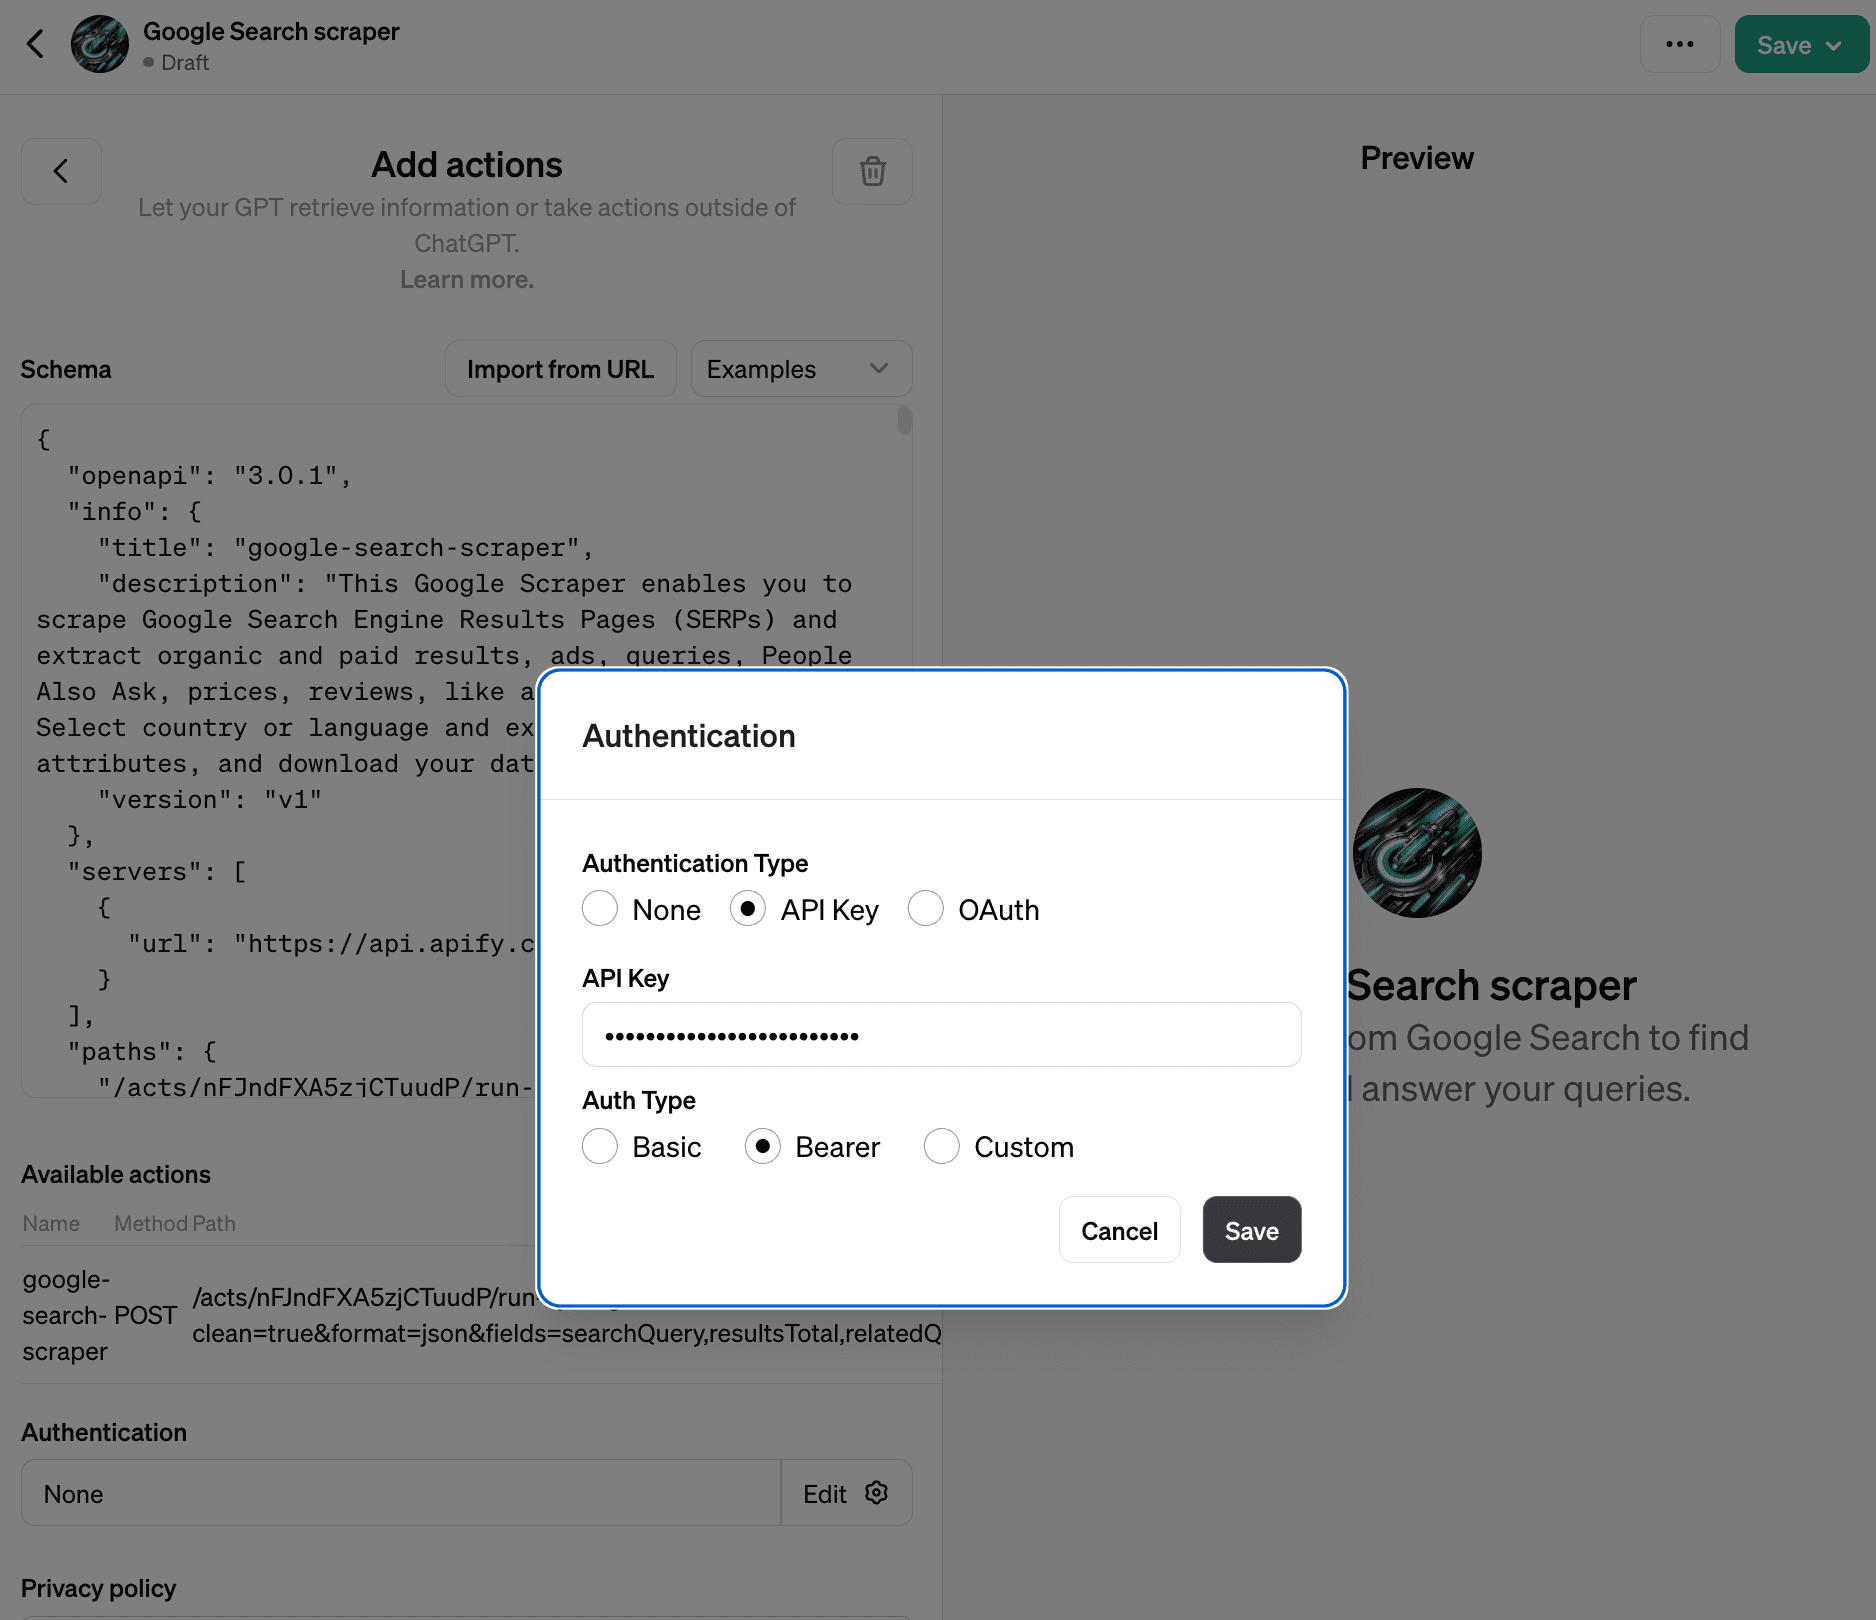The width and height of the screenshot is (1876, 1620).
Task: Click the back arrow beside Add actions
Action: [61, 171]
